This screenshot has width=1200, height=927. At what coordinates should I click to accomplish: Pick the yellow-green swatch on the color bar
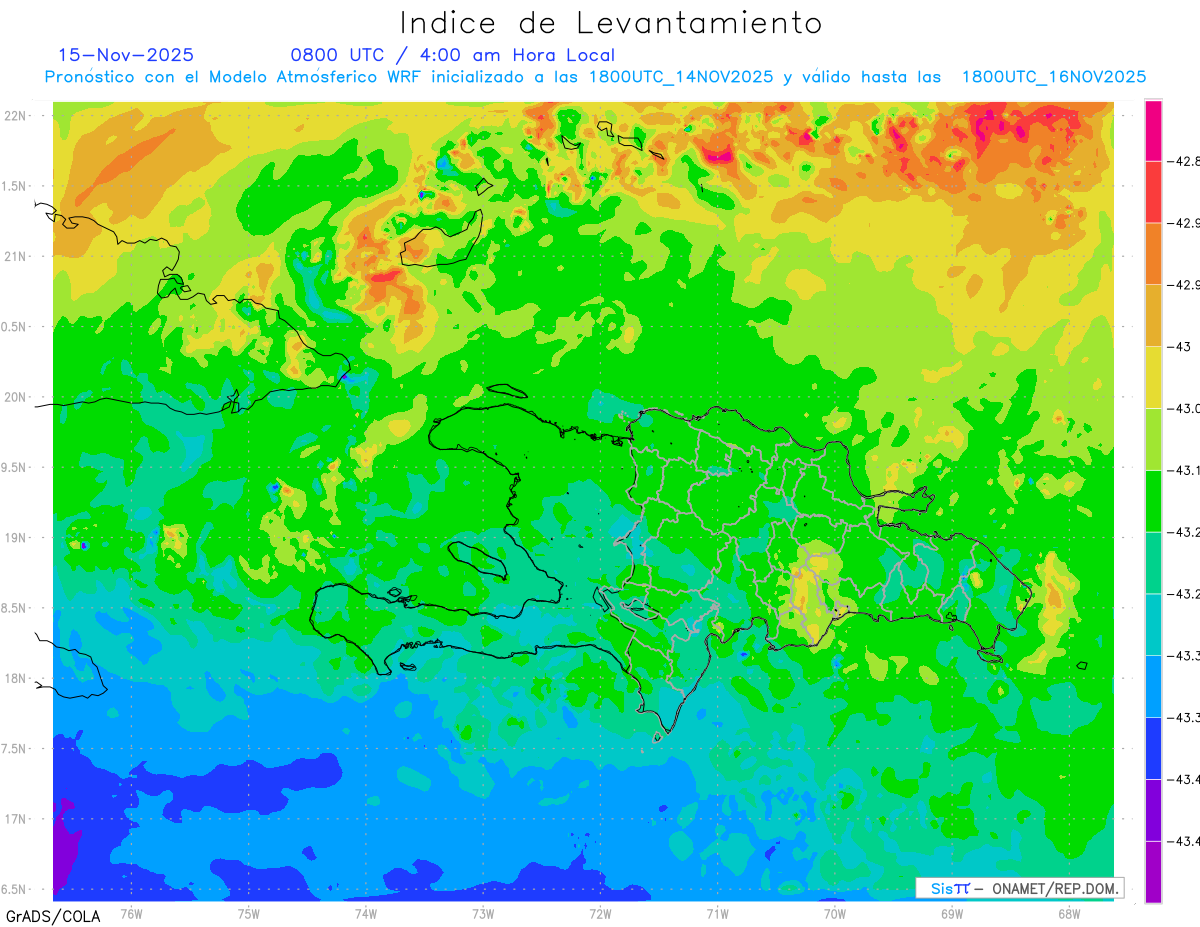click(1153, 439)
